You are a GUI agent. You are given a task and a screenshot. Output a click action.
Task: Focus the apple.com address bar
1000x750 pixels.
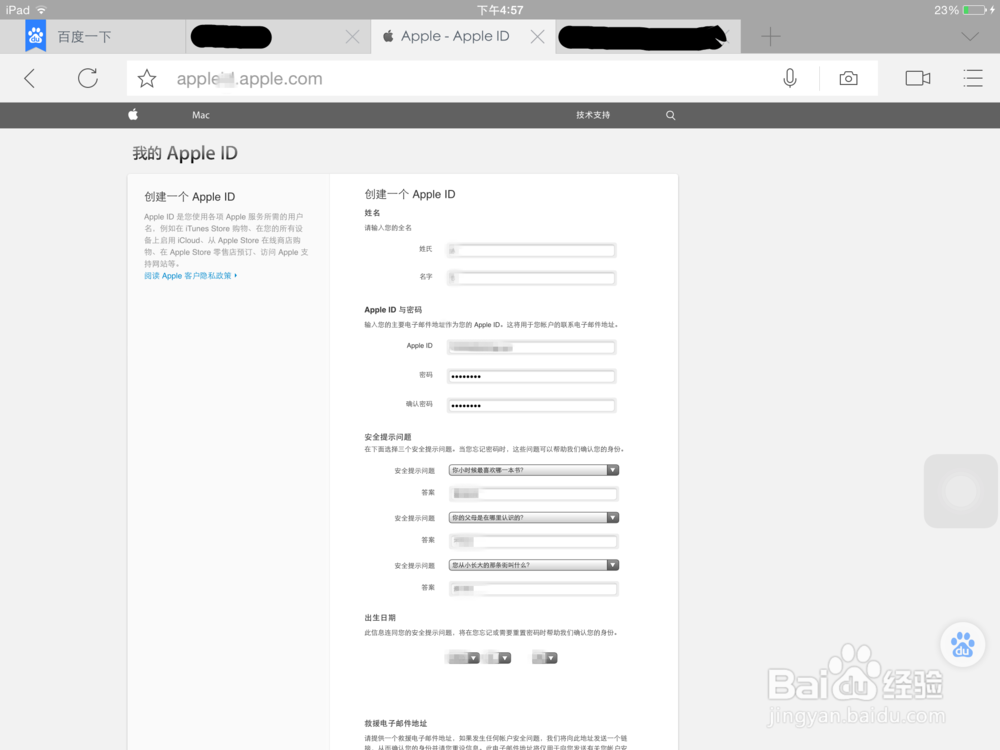[446, 78]
